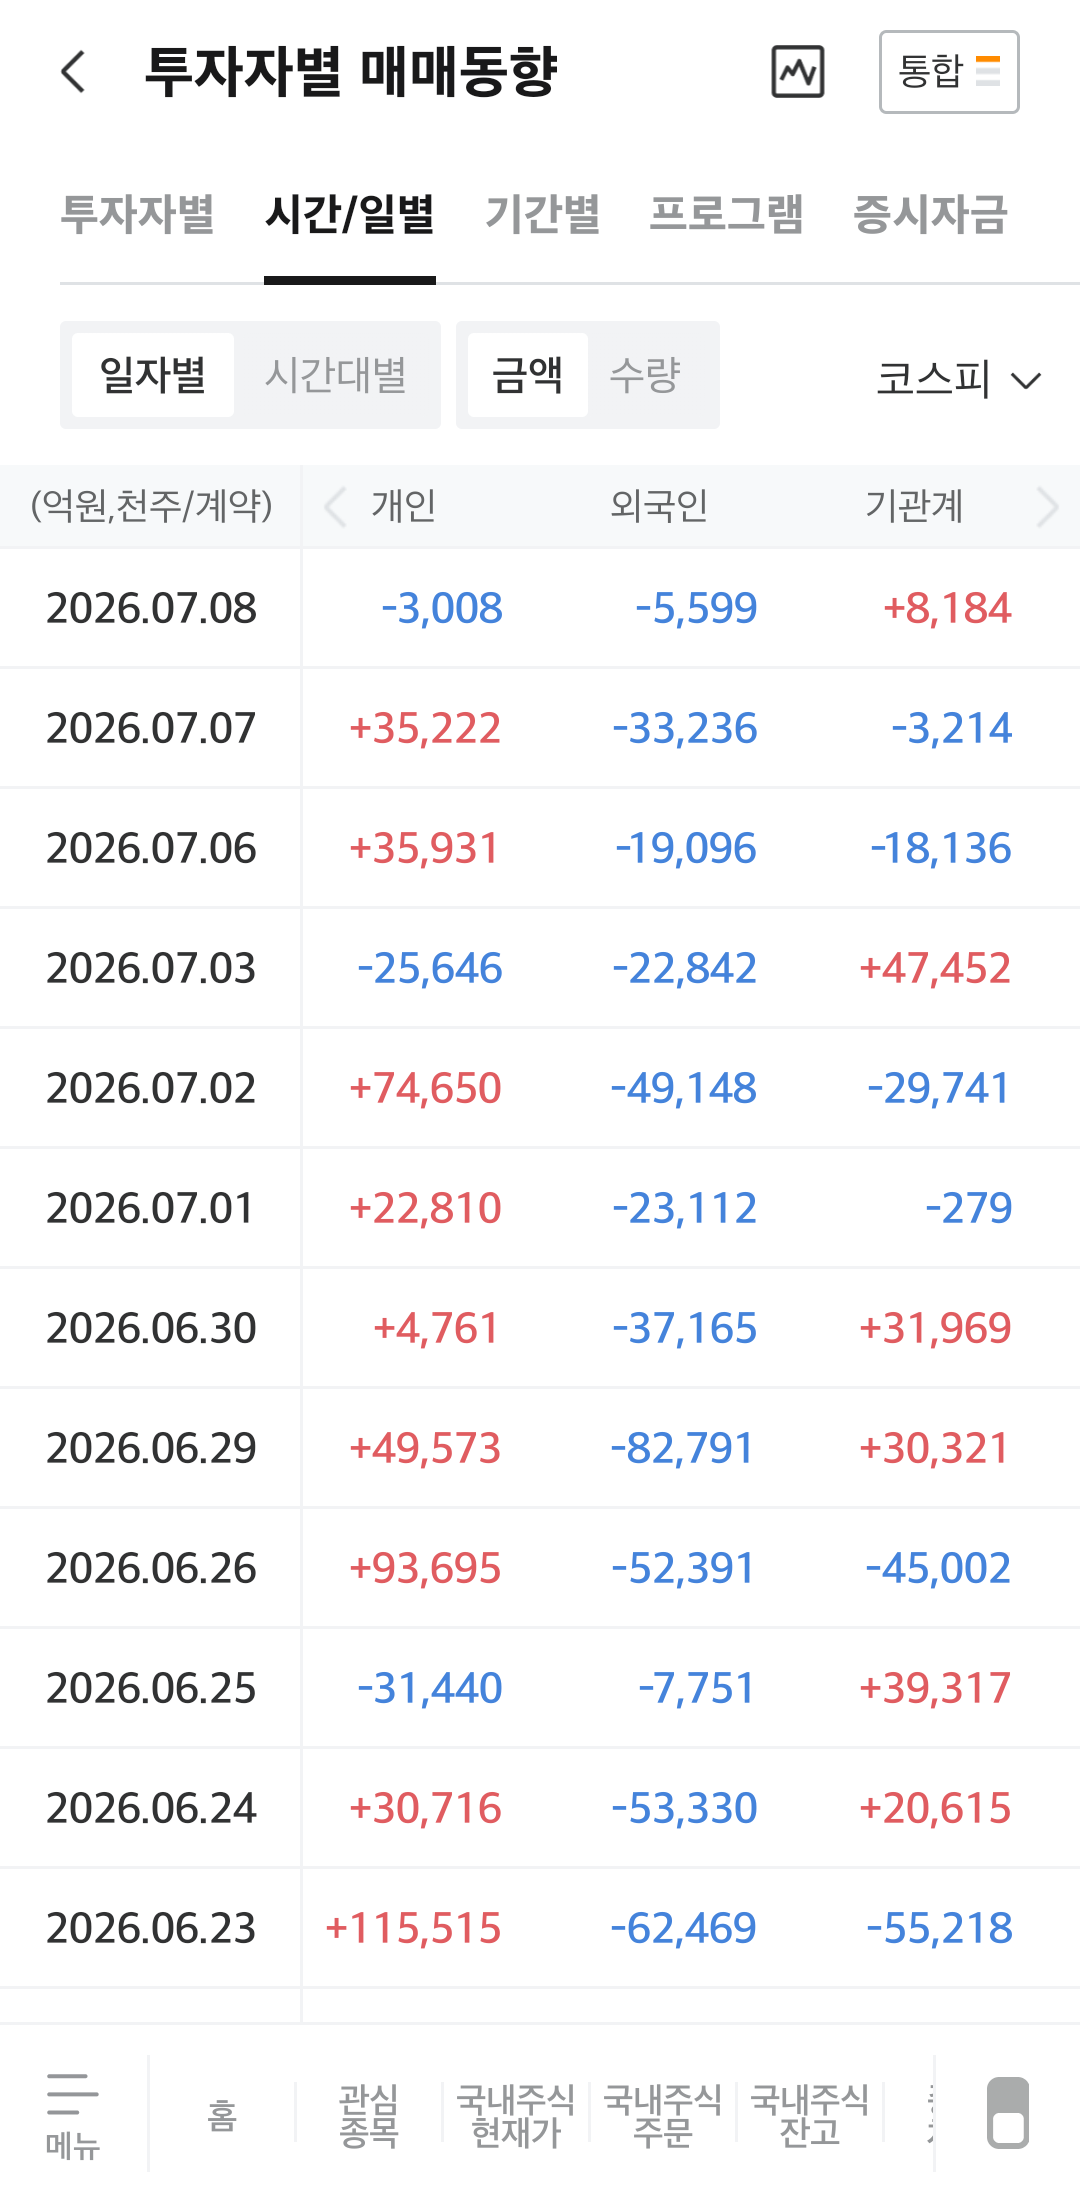Show previous investor columns with the left chevron

point(336,507)
